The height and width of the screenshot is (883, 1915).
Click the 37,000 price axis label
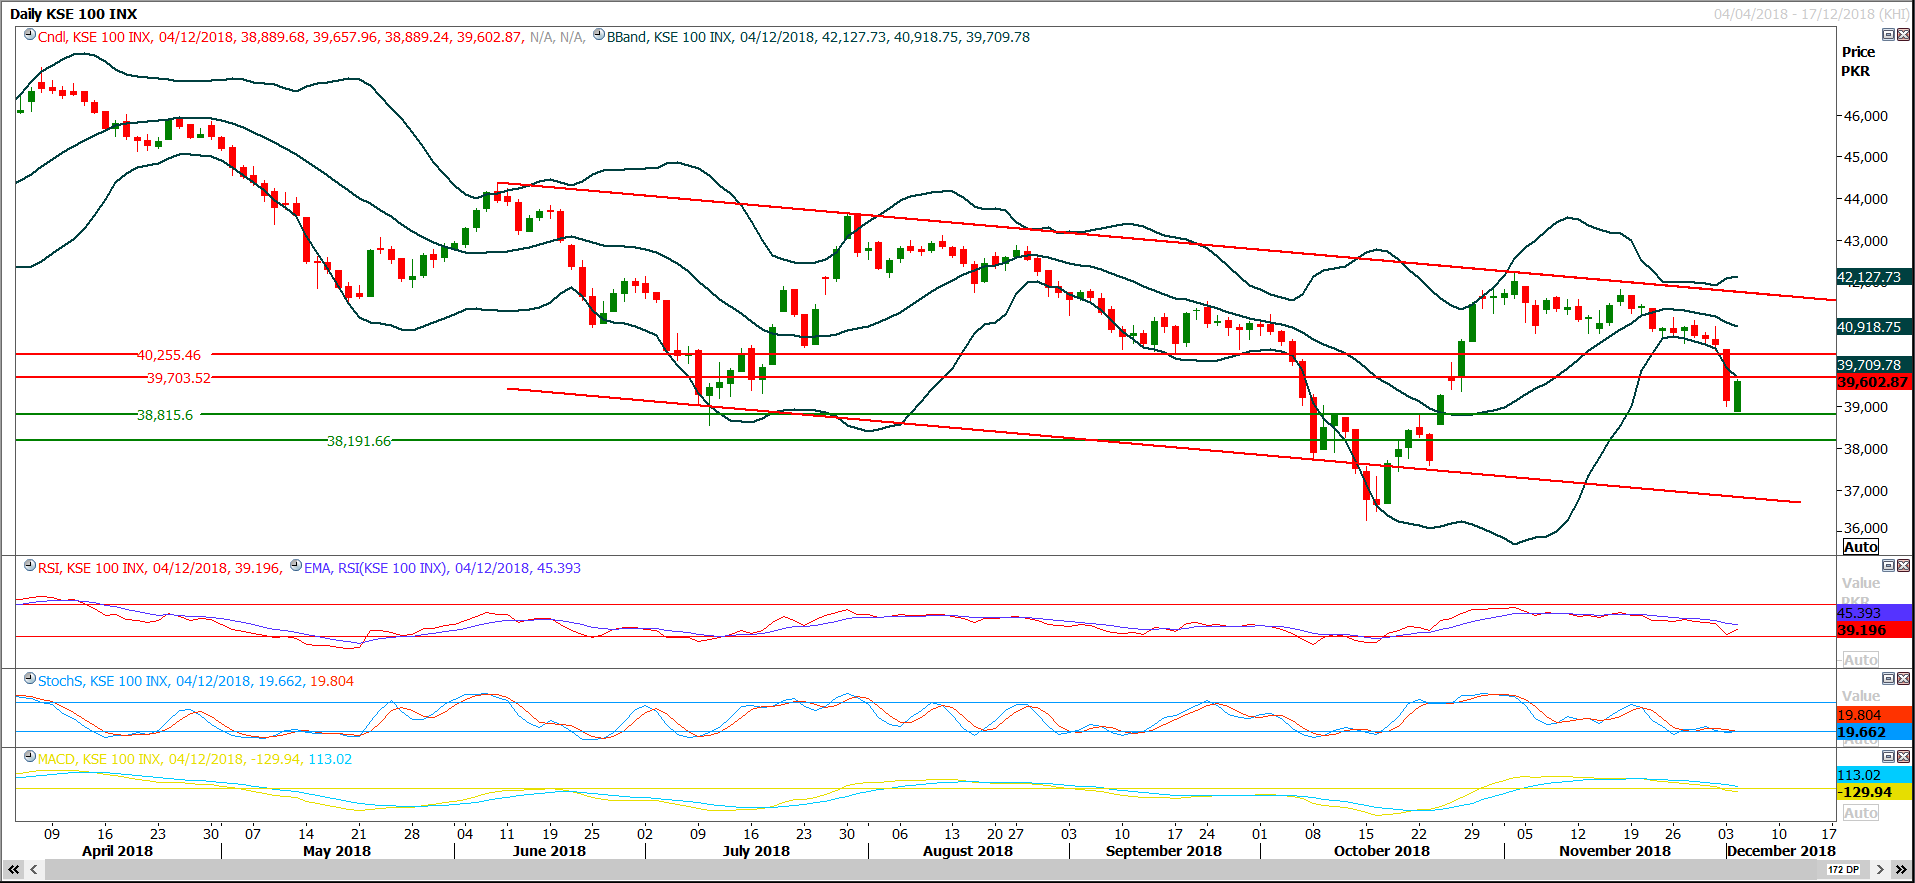tap(1866, 491)
